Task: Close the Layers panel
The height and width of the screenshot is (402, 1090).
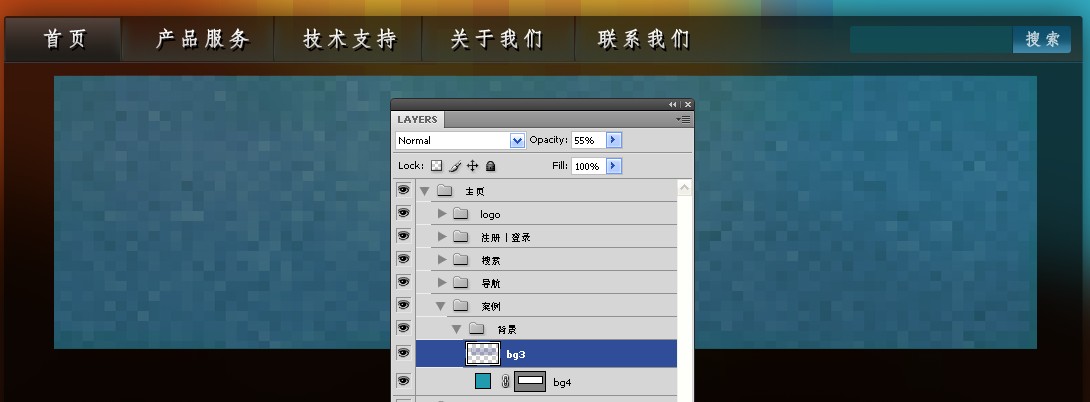Action: [688, 104]
